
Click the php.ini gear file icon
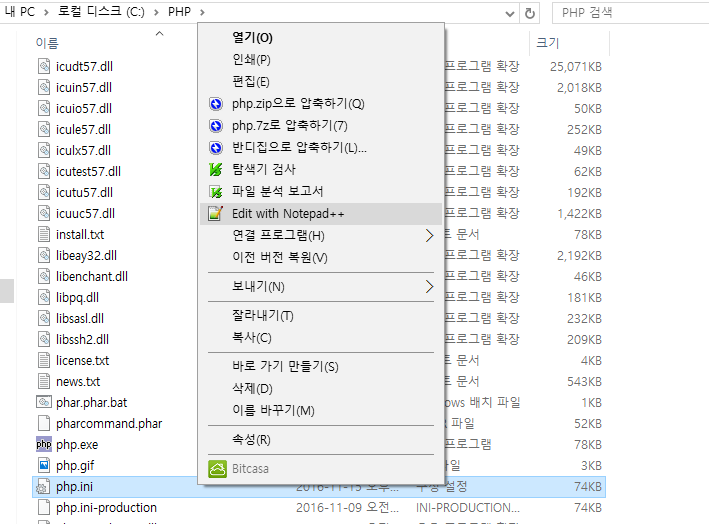43,486
